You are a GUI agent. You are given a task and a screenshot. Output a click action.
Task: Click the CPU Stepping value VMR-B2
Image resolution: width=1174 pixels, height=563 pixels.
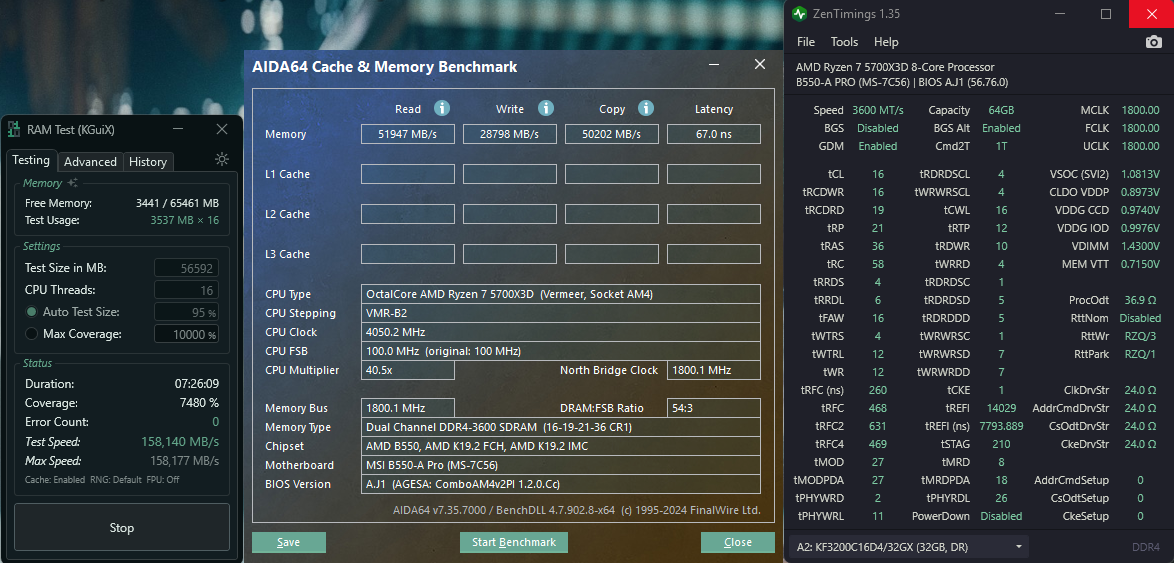[x=561, y=313]
